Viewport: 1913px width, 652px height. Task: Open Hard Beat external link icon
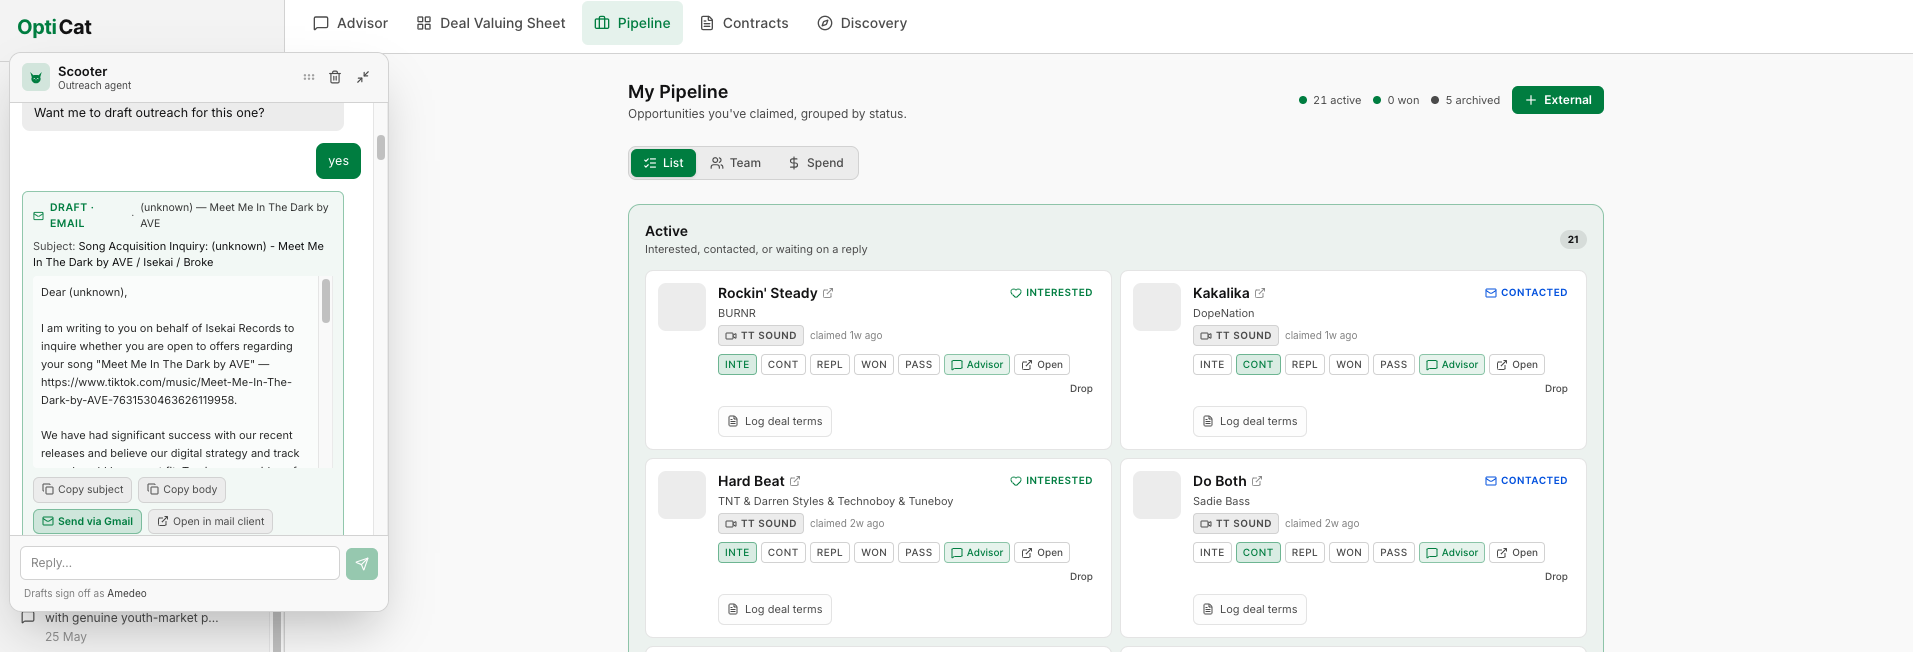(x=795, y=481)
